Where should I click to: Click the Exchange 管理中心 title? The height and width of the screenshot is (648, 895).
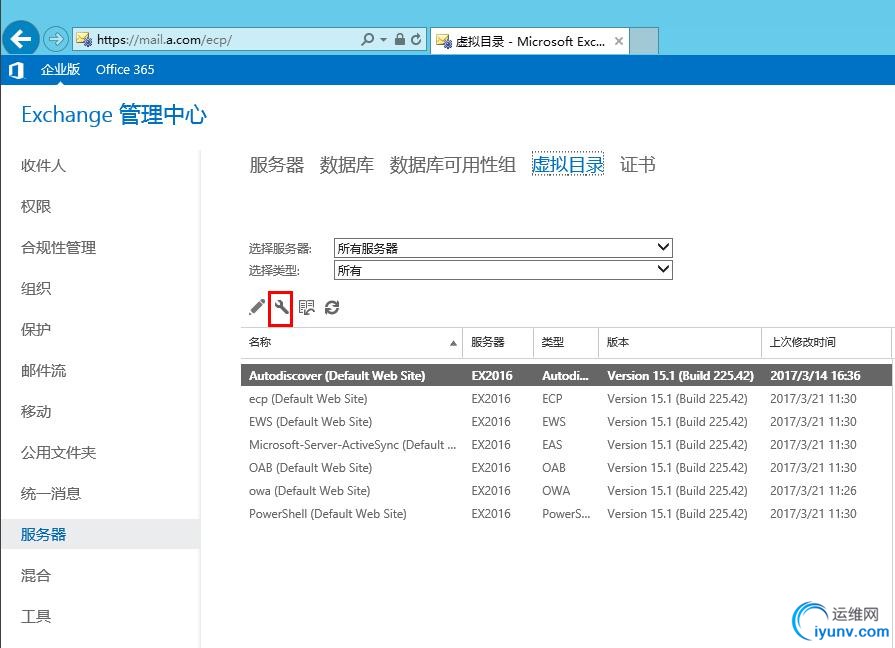point(114,115)
